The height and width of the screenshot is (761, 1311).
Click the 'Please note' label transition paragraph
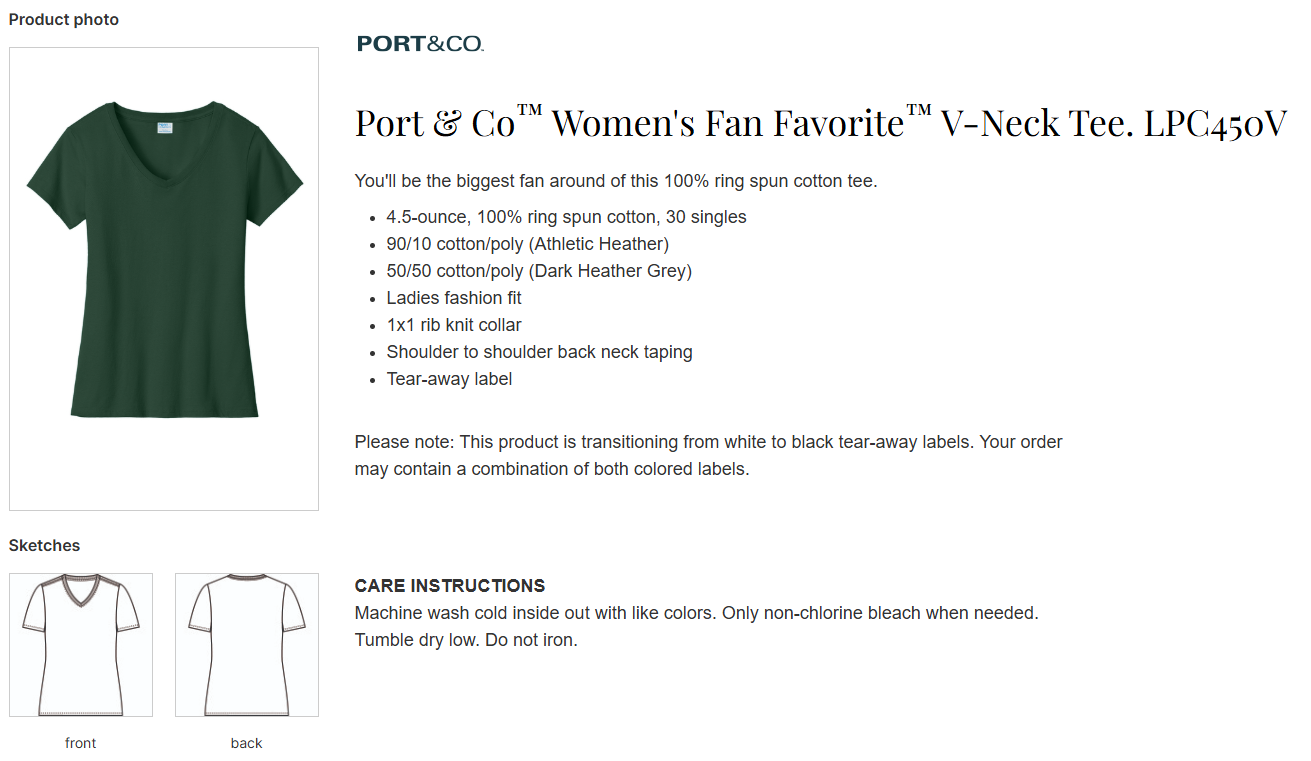(708, 455)
